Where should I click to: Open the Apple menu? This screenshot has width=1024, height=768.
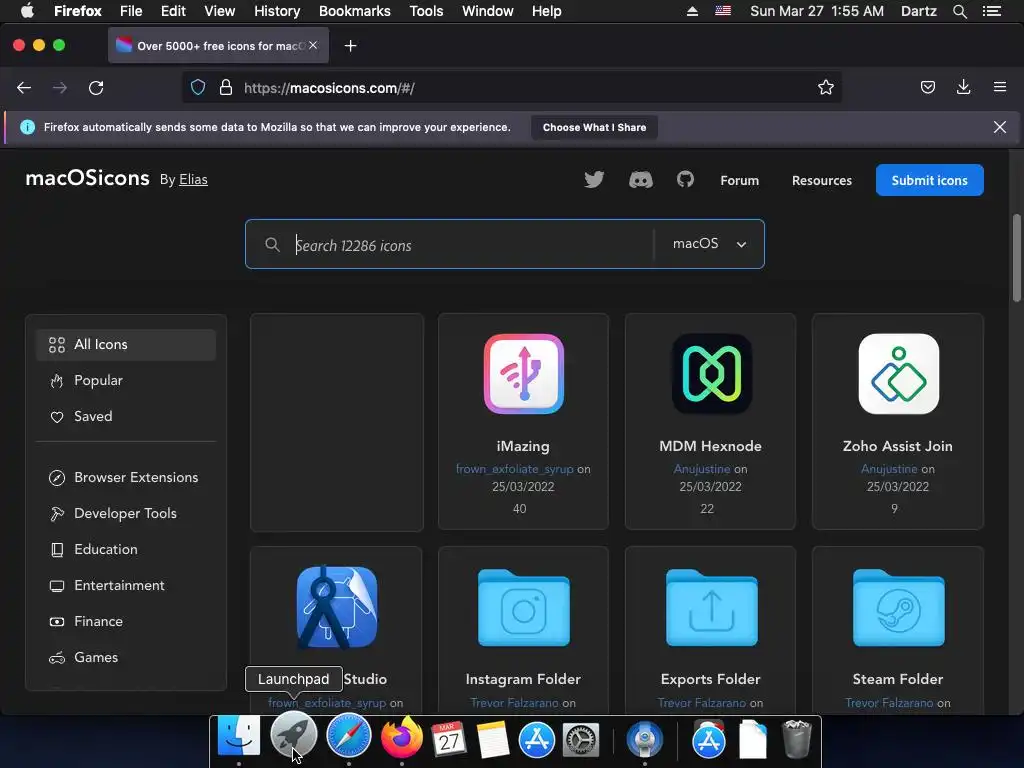click(27, 11)
